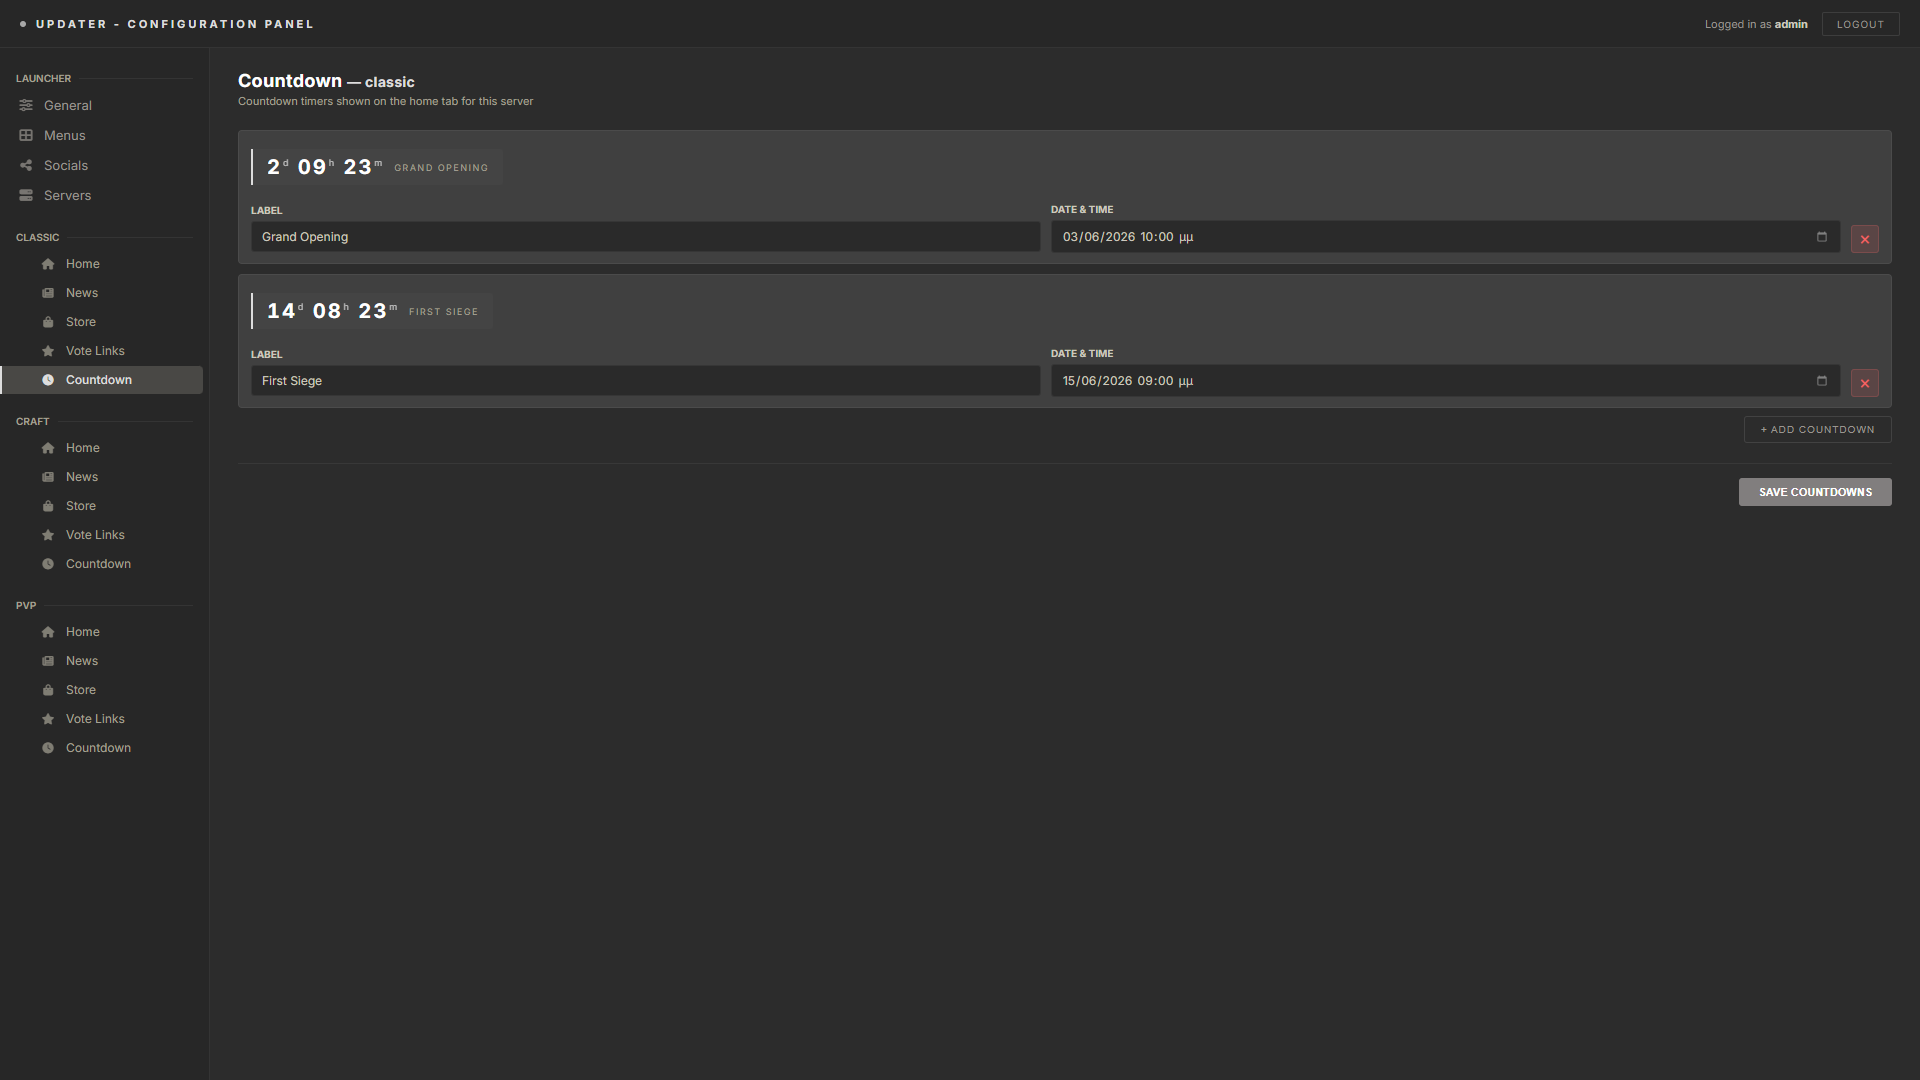Viewport: 1920px width, 1080px height.
Task: Click the Classic Vote Links star icon
Action: pyautogui.click(x=48, y=351)
